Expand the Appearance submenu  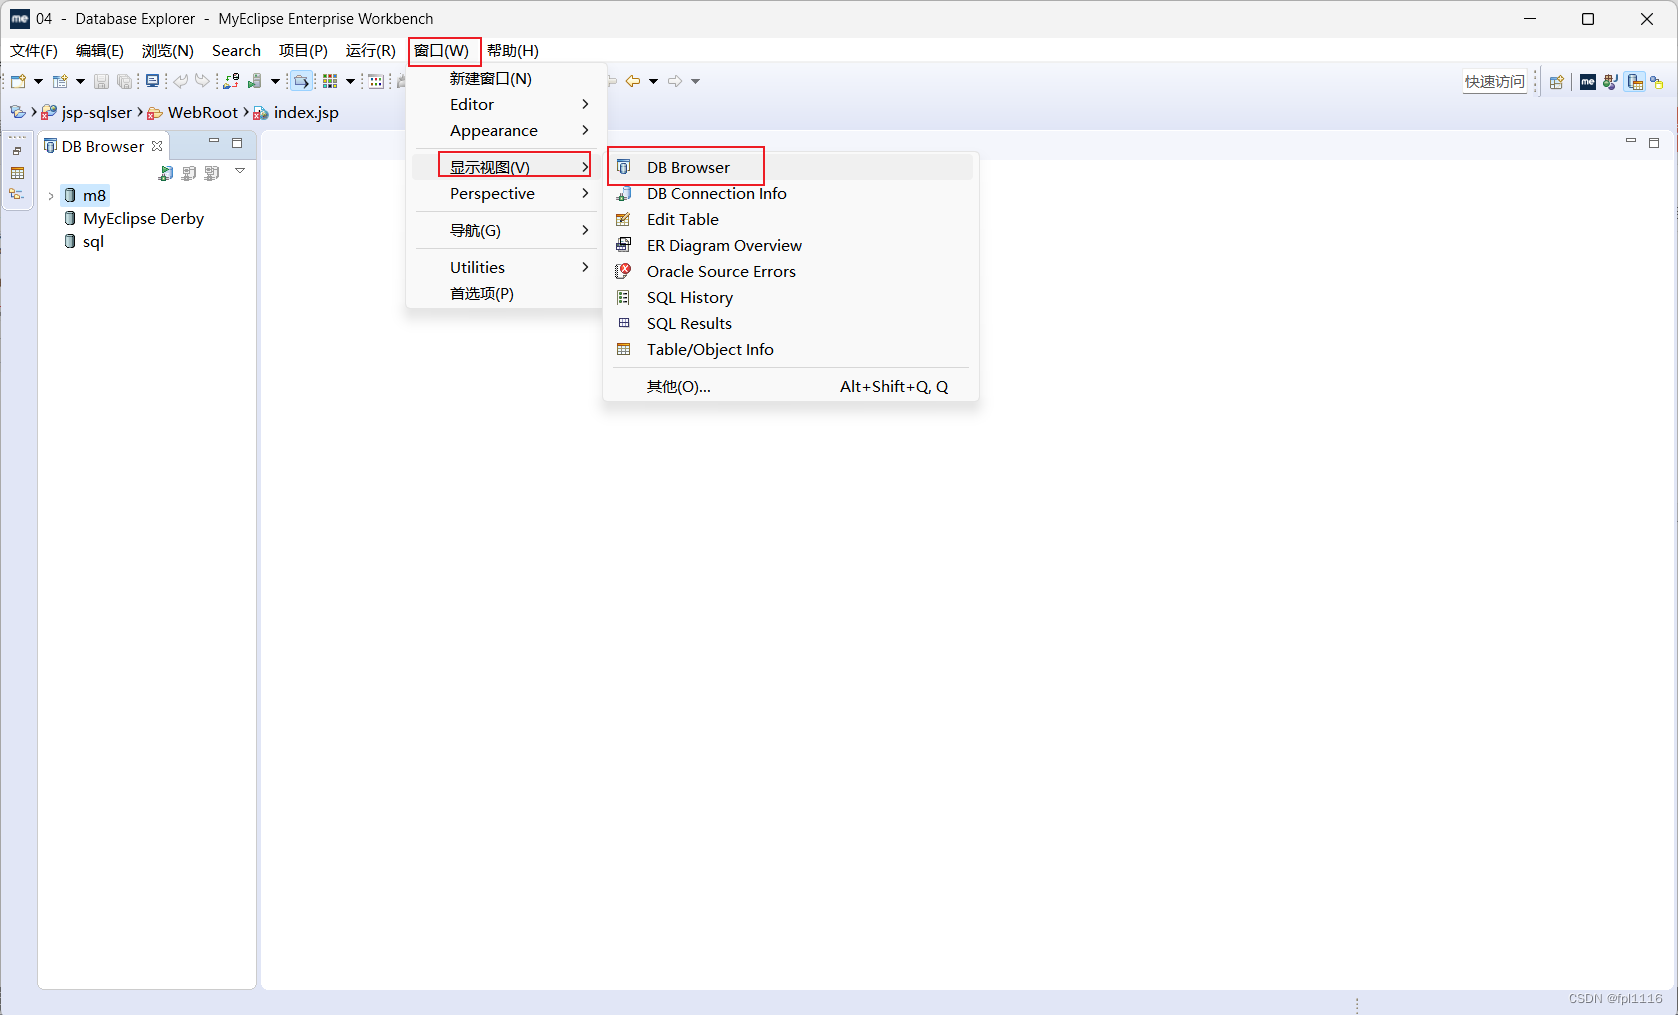click(506, 131)
